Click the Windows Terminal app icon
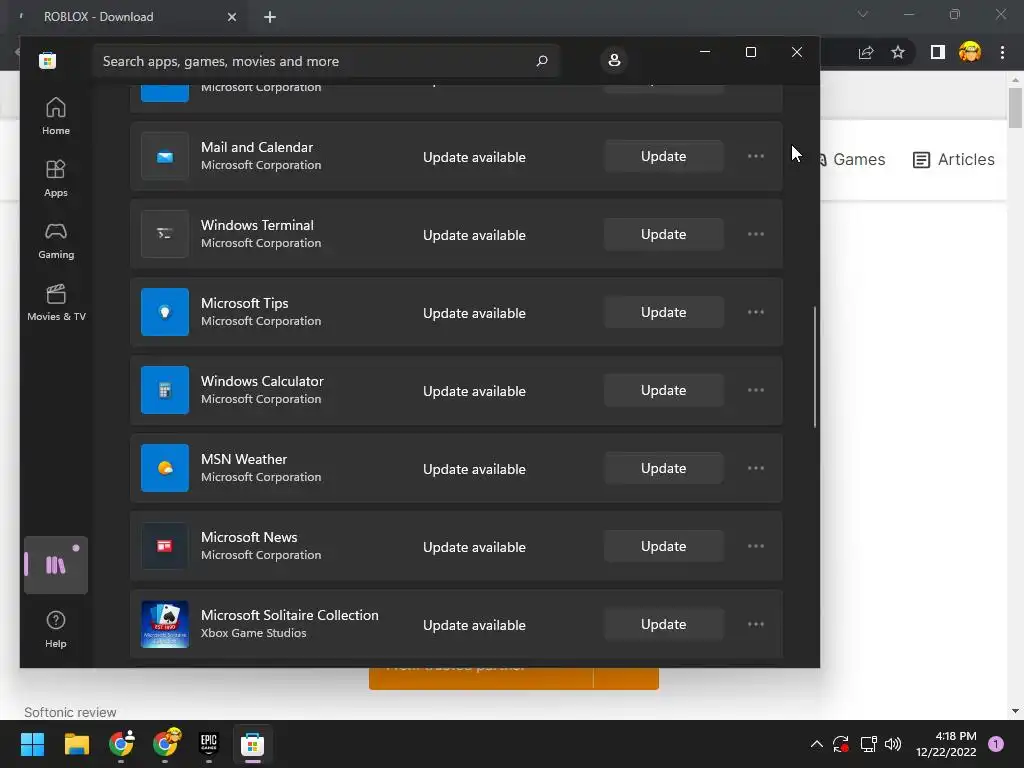The height and width of the screenshot is (768, 1024). pyautogui.click(x=165, y=234)
